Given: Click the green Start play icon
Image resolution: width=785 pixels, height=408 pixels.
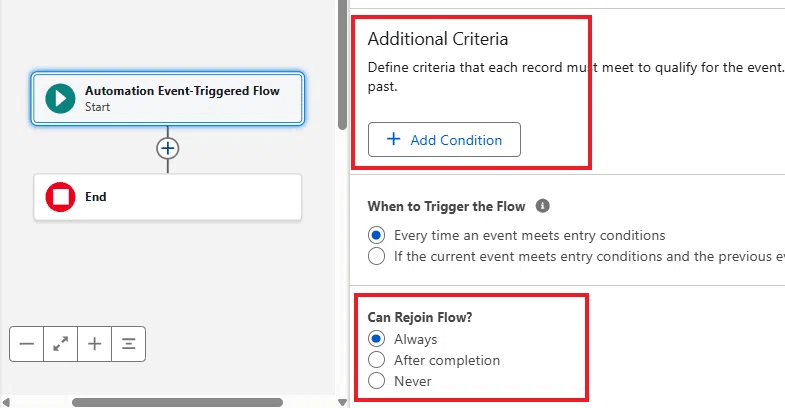Looking at the screenshot, I should pyautogui.click(x=60, y=98).
